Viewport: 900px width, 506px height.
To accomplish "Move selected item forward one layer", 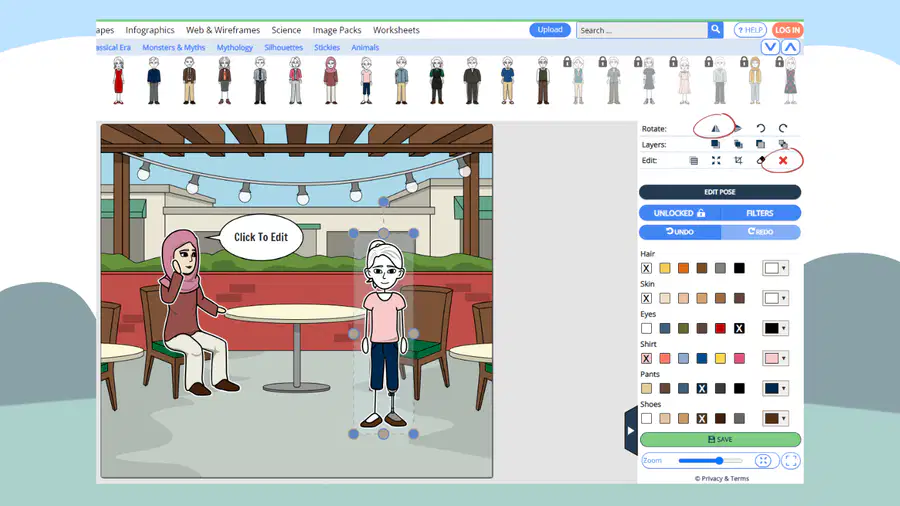I will [738, 144].
